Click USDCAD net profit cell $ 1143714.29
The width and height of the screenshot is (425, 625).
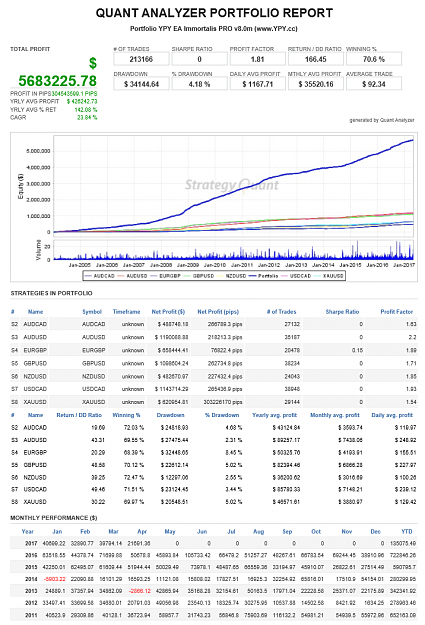(x=171, y=389)
